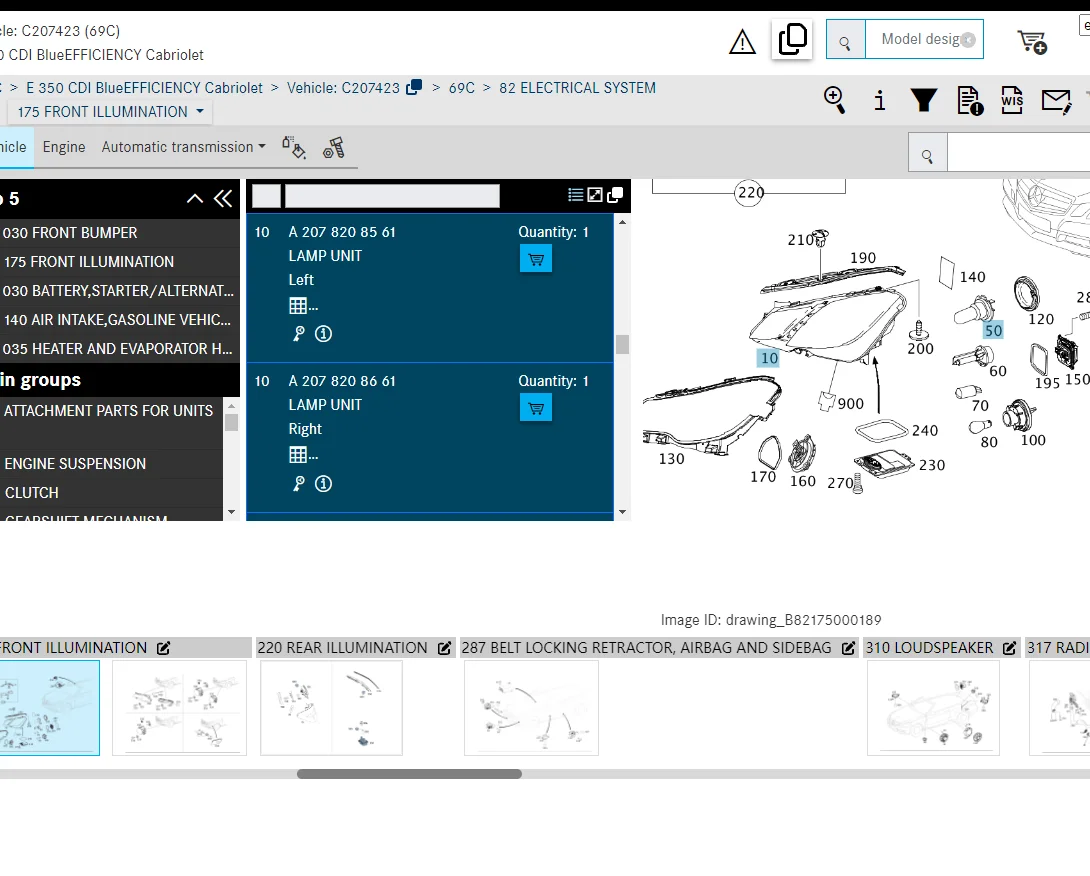1090x876 pixels.
Task: Open table icon for Left LAMP UNIT
Action: (x=298, y=305)
